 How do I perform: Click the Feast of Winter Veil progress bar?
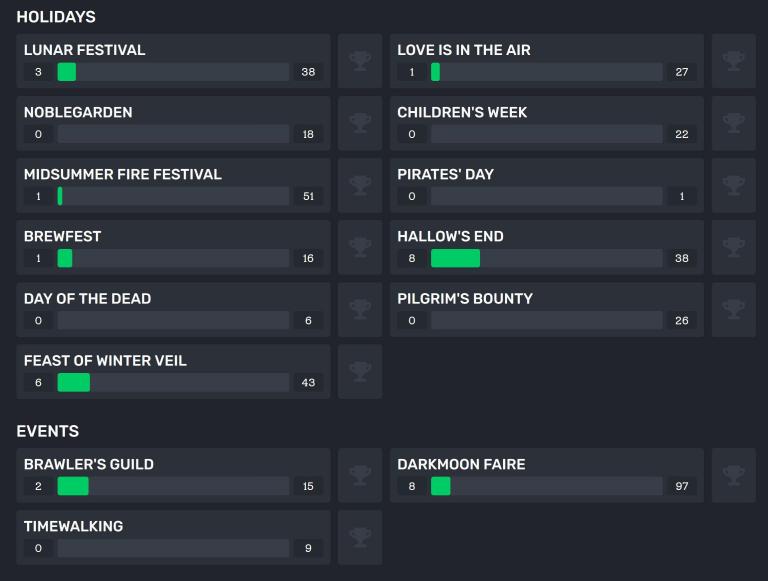[x=173, y=383]
